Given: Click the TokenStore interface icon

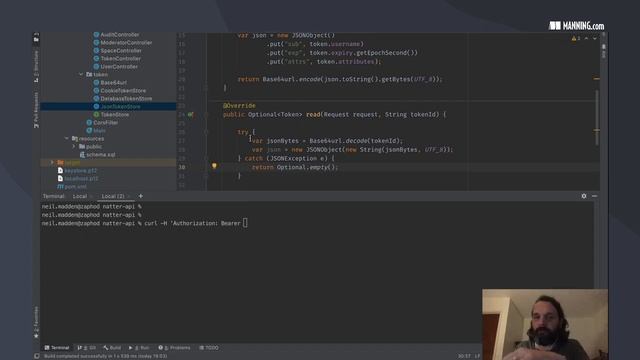Looking at the screenshot, I should [x=96, y=114].
